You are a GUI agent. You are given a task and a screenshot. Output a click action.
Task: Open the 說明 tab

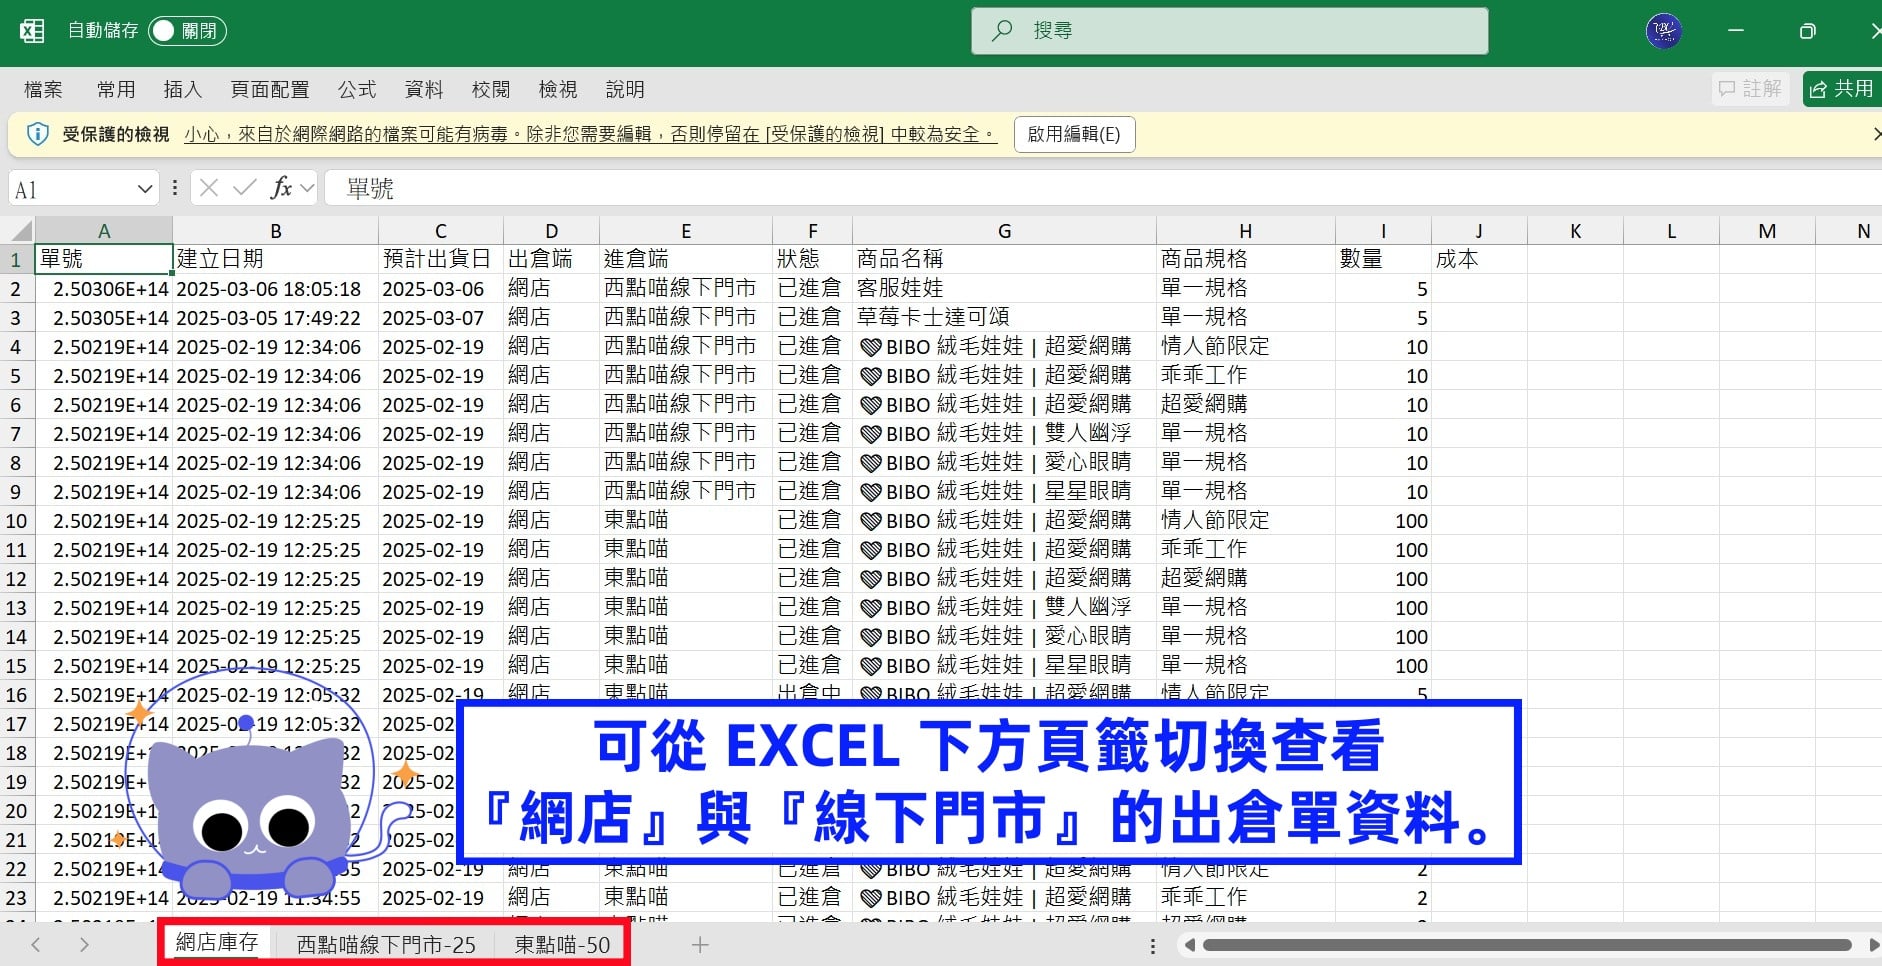(625, 90)
